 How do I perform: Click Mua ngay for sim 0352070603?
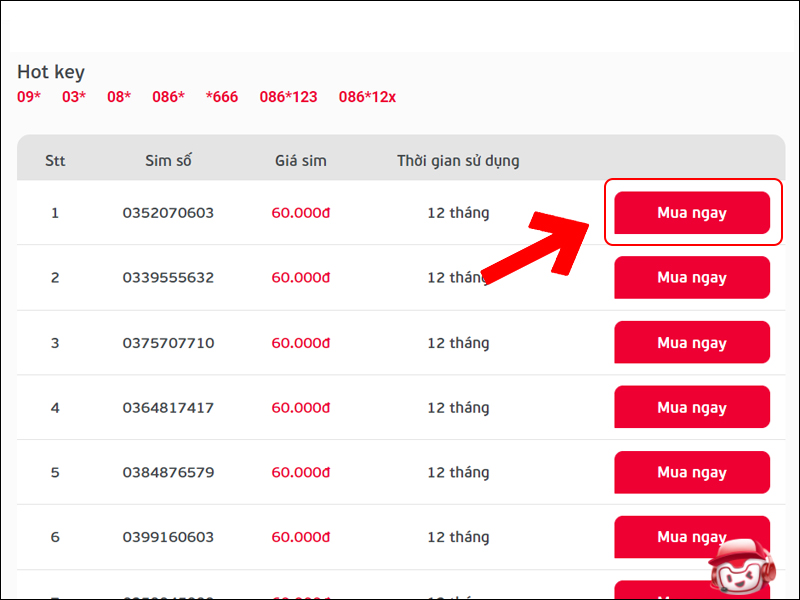pos(691,213)
